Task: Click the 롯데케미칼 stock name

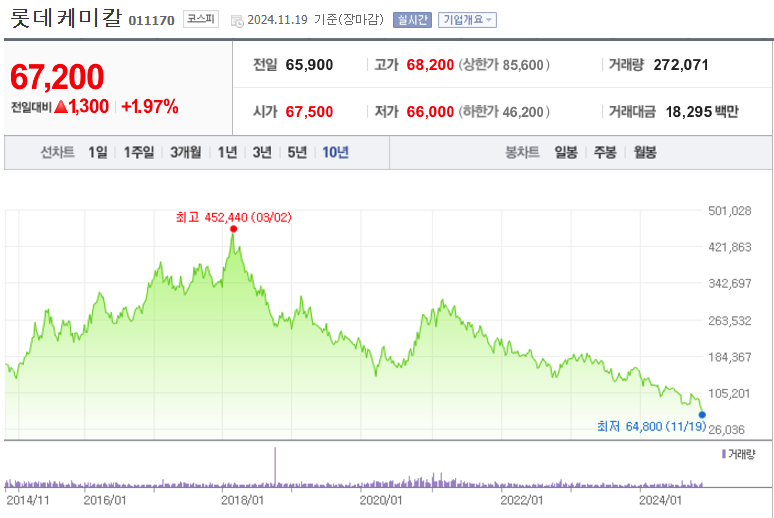Action: pos(66,18)
